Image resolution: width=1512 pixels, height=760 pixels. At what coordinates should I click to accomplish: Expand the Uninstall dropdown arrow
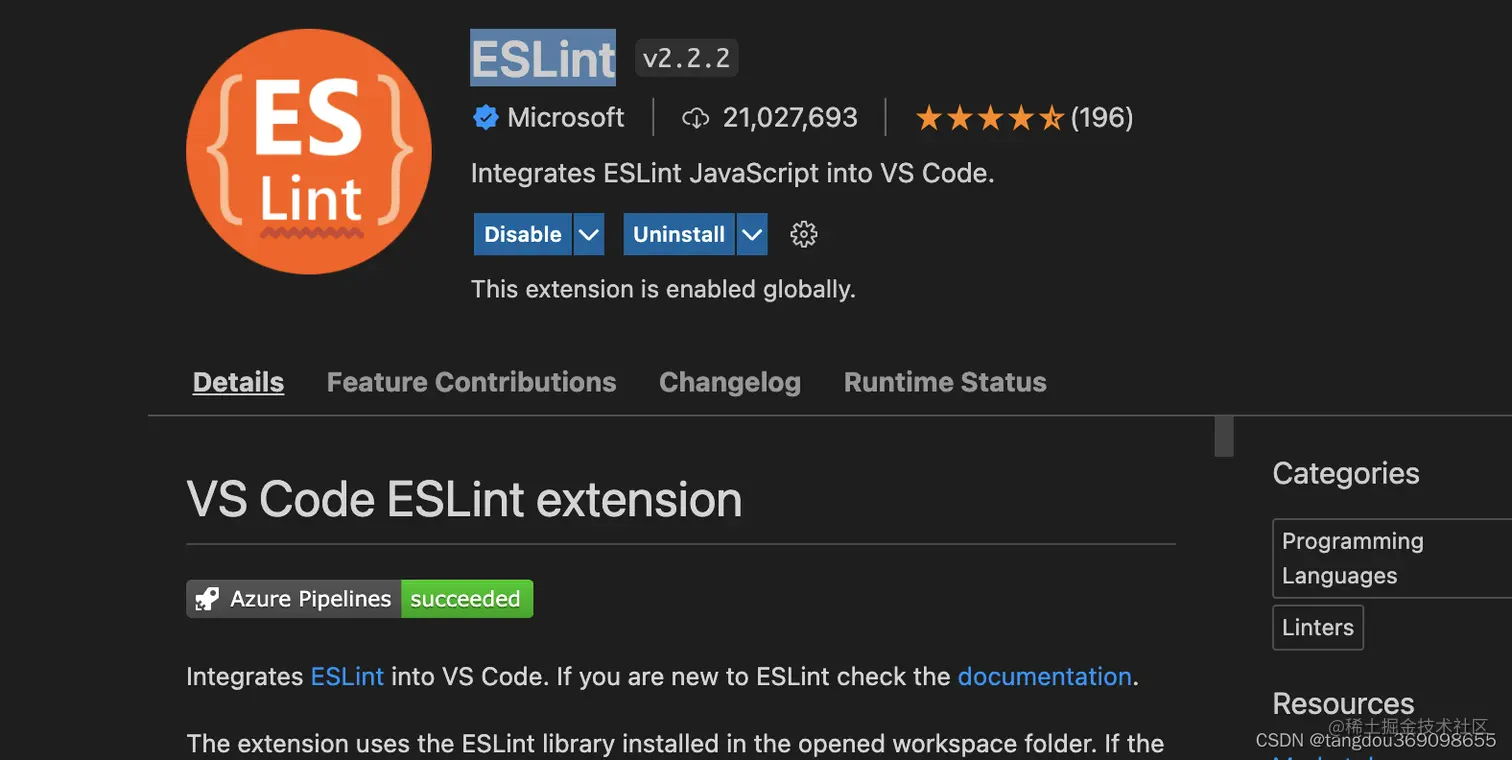(x=752, y=234)
